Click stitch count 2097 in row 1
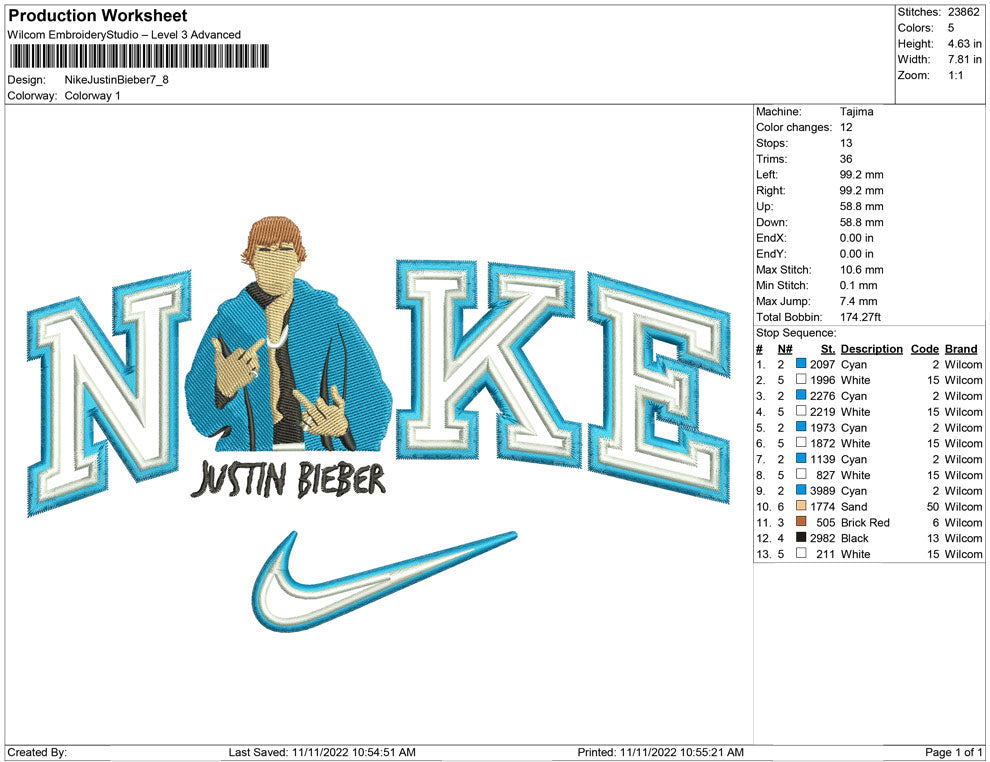 point(823,364)
